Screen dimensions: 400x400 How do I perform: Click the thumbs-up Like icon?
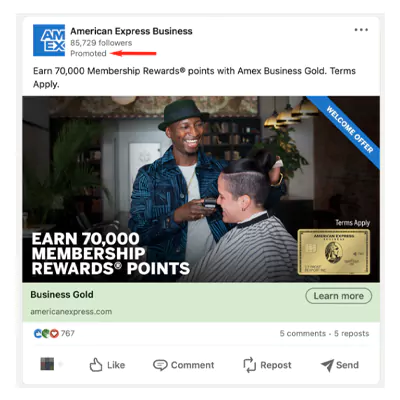coord(96,365)
